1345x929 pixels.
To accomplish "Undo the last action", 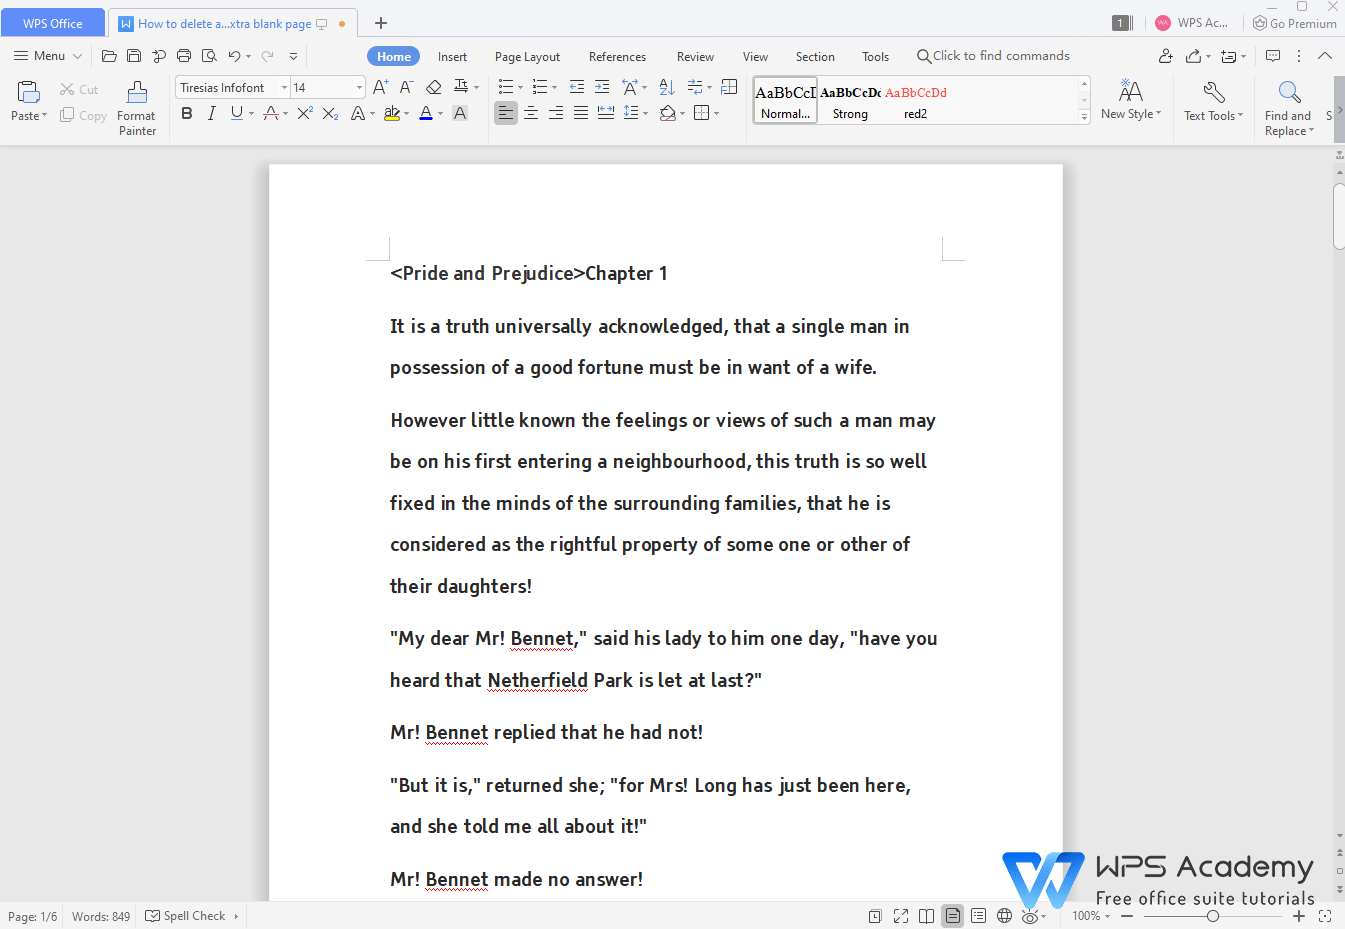I will click(234, 56).
